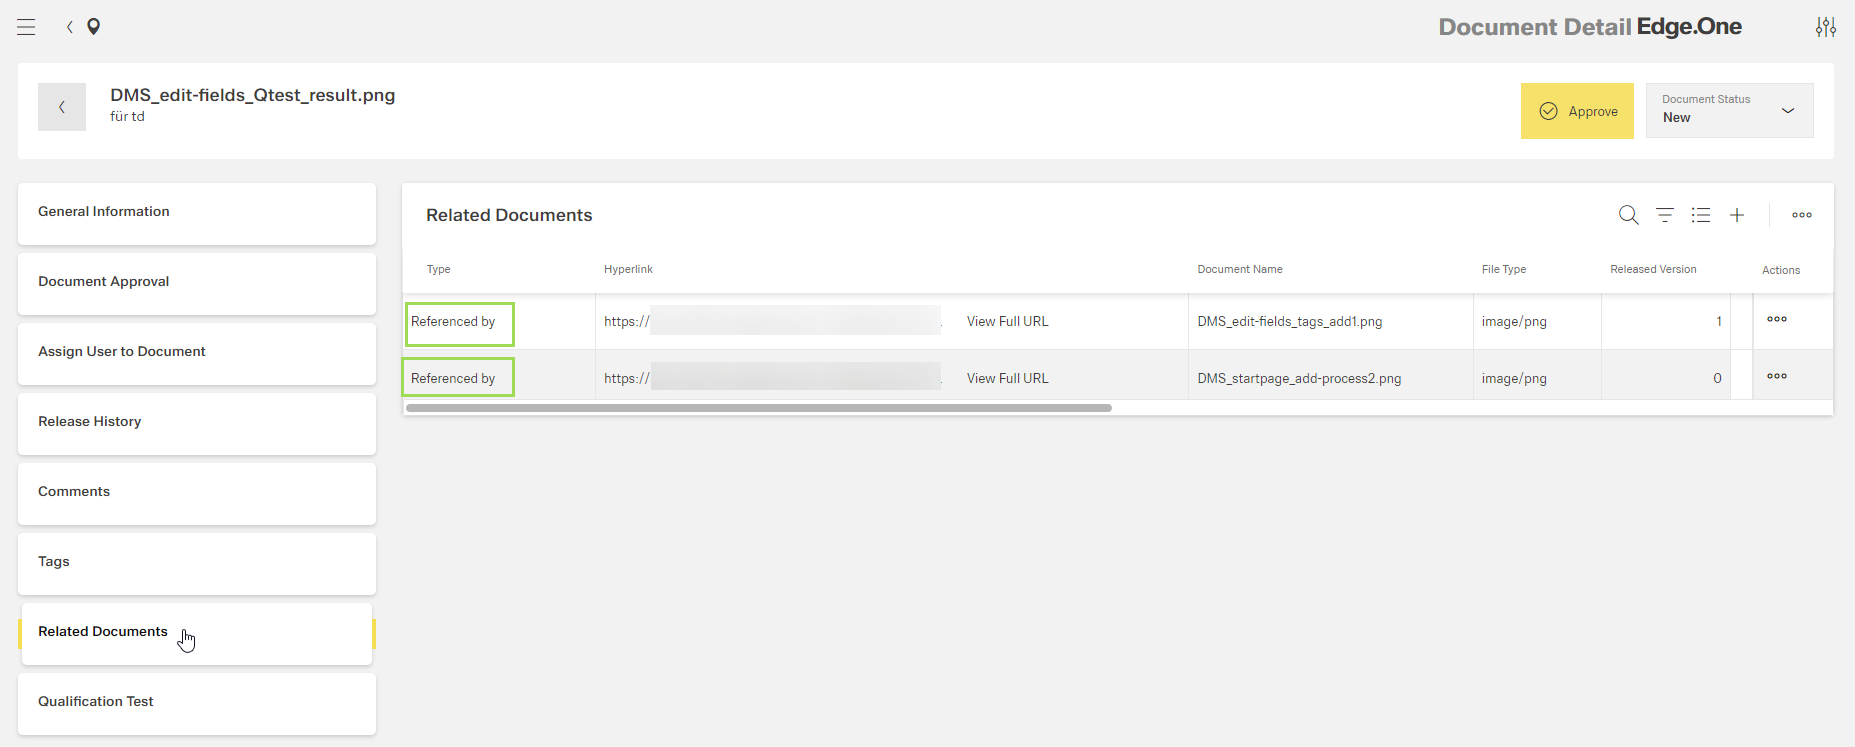The width and height of the screenshot is (1855, 747).
Task: Open settings sliders icon top right
Action: (x=1825, y=27)
